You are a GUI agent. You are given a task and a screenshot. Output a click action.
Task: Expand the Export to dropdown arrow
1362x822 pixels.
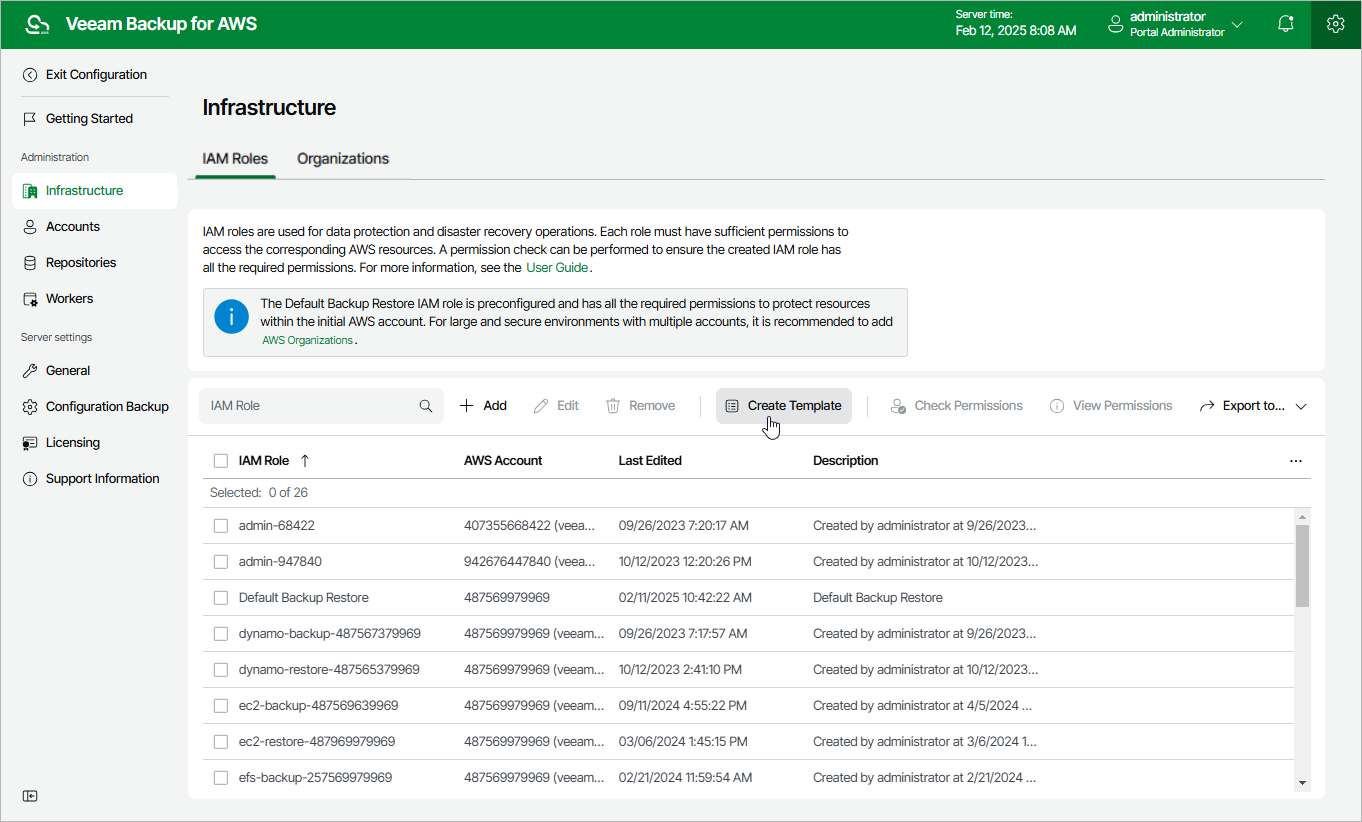(x=1301, y=407)
